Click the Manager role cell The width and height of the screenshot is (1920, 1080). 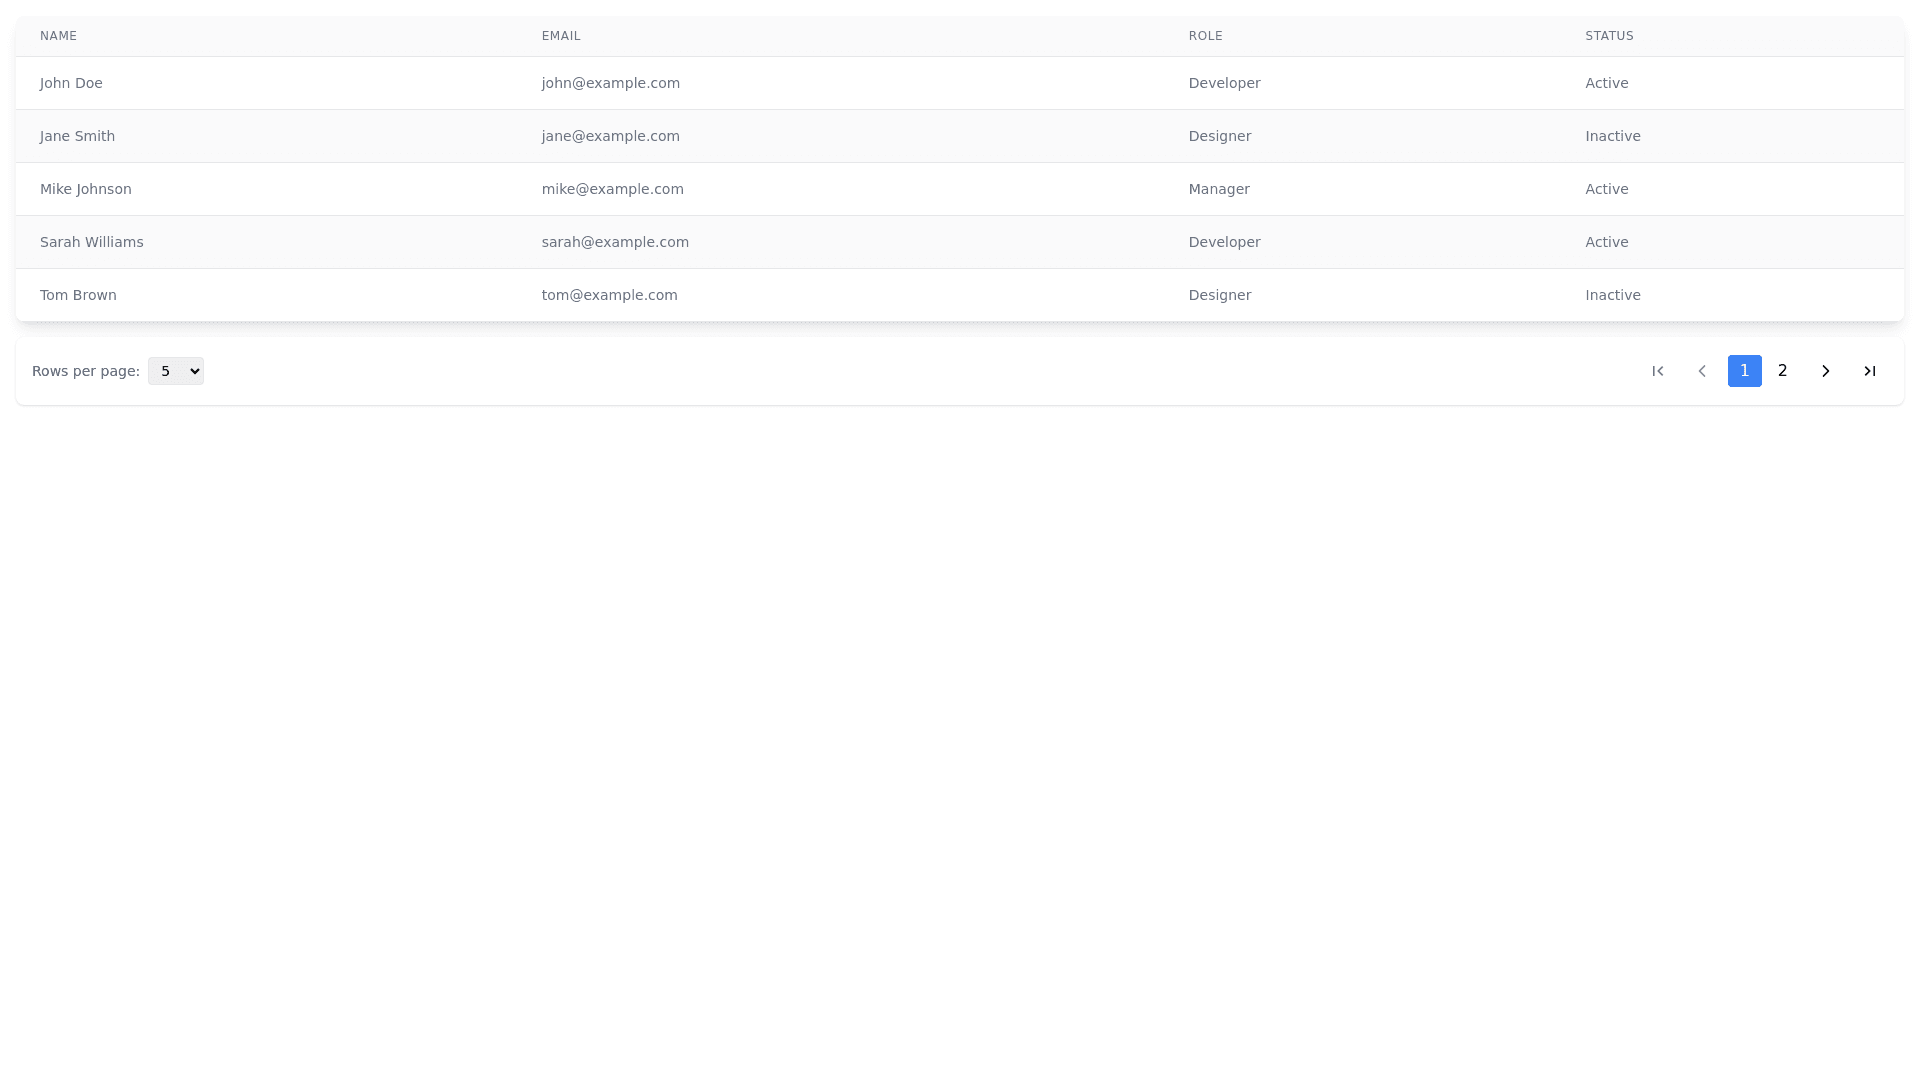tap(1219, 189)
